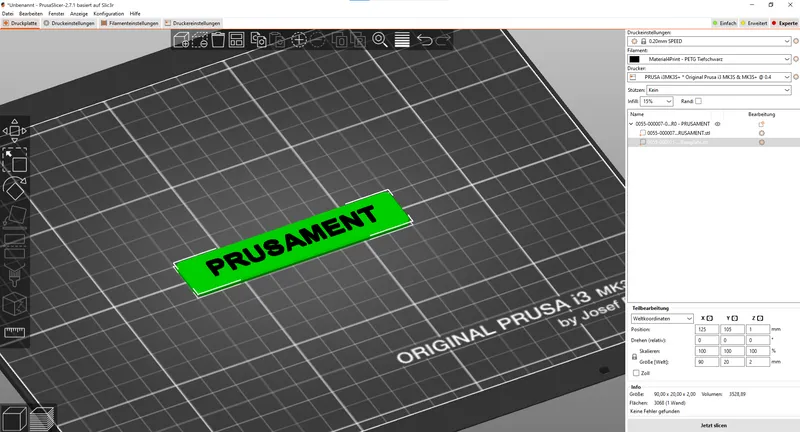Open 0.20mm SPEED print settings dropdown
This screenshot has height=432, width=800.
click(x=709, y=41)
